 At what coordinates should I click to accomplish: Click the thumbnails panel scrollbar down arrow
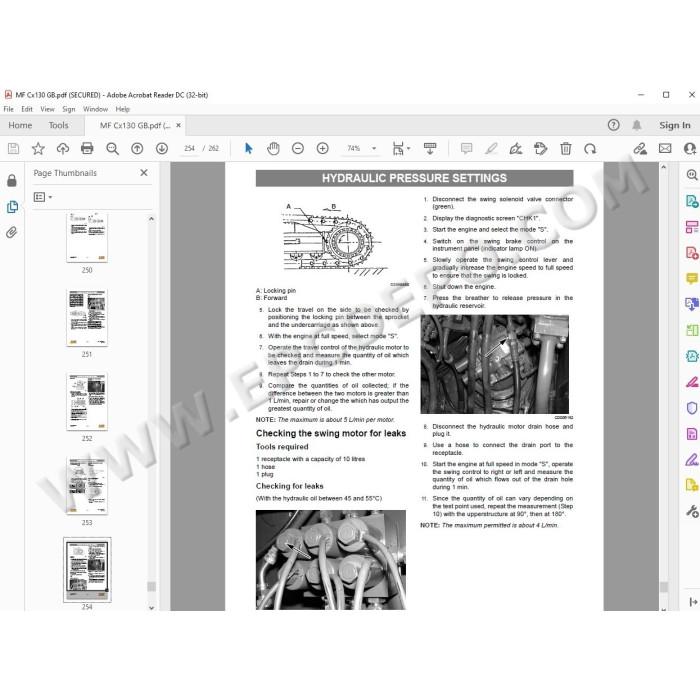tap(151, 607)
